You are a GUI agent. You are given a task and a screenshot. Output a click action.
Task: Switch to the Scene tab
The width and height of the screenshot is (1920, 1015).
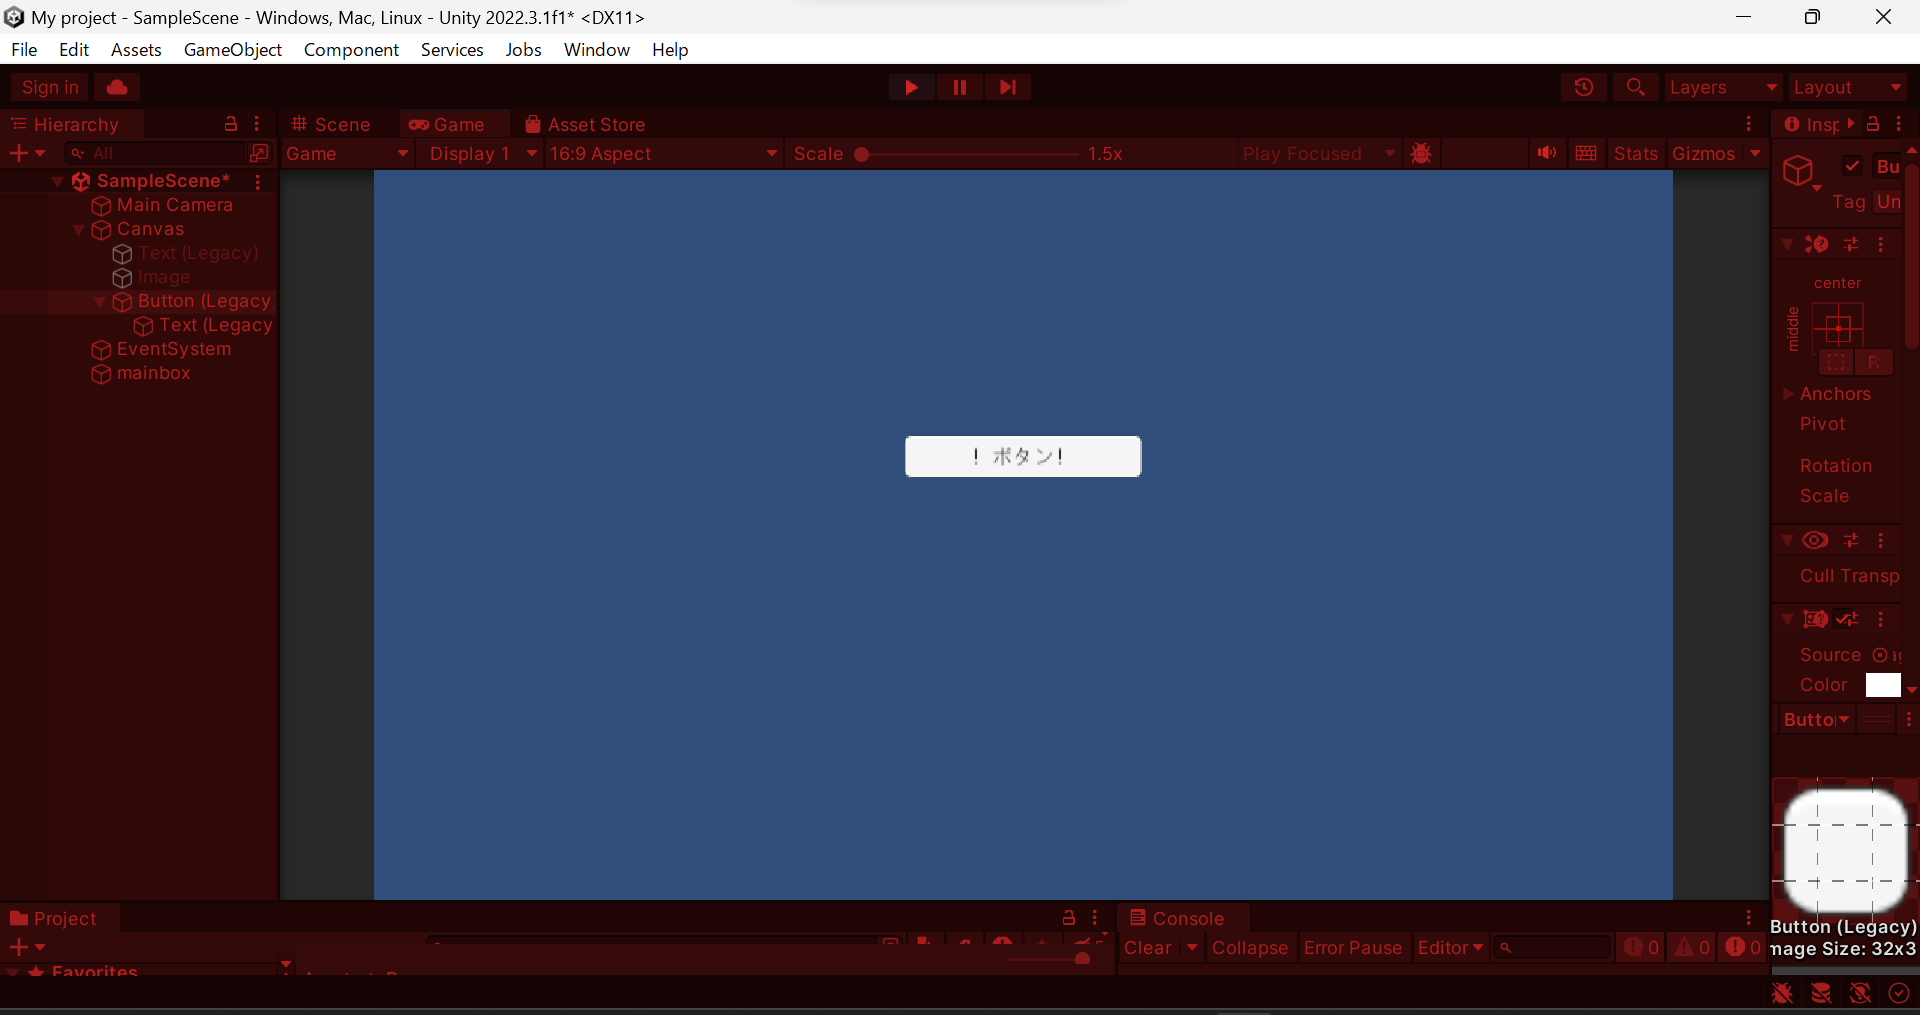[x=331, y=124]
